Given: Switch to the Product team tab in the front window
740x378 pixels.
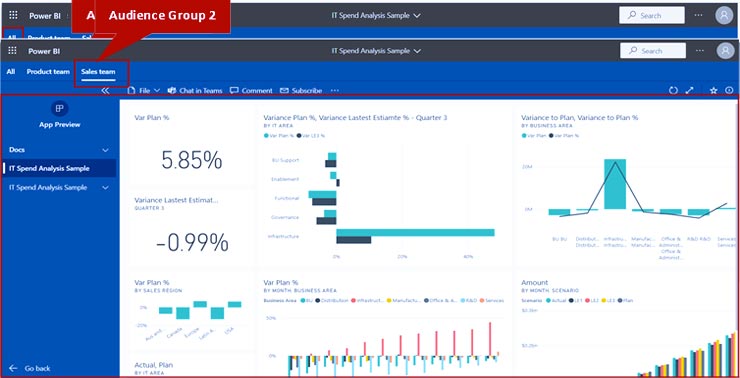Looking at the screenshot, I should click(x=48, y=72).
